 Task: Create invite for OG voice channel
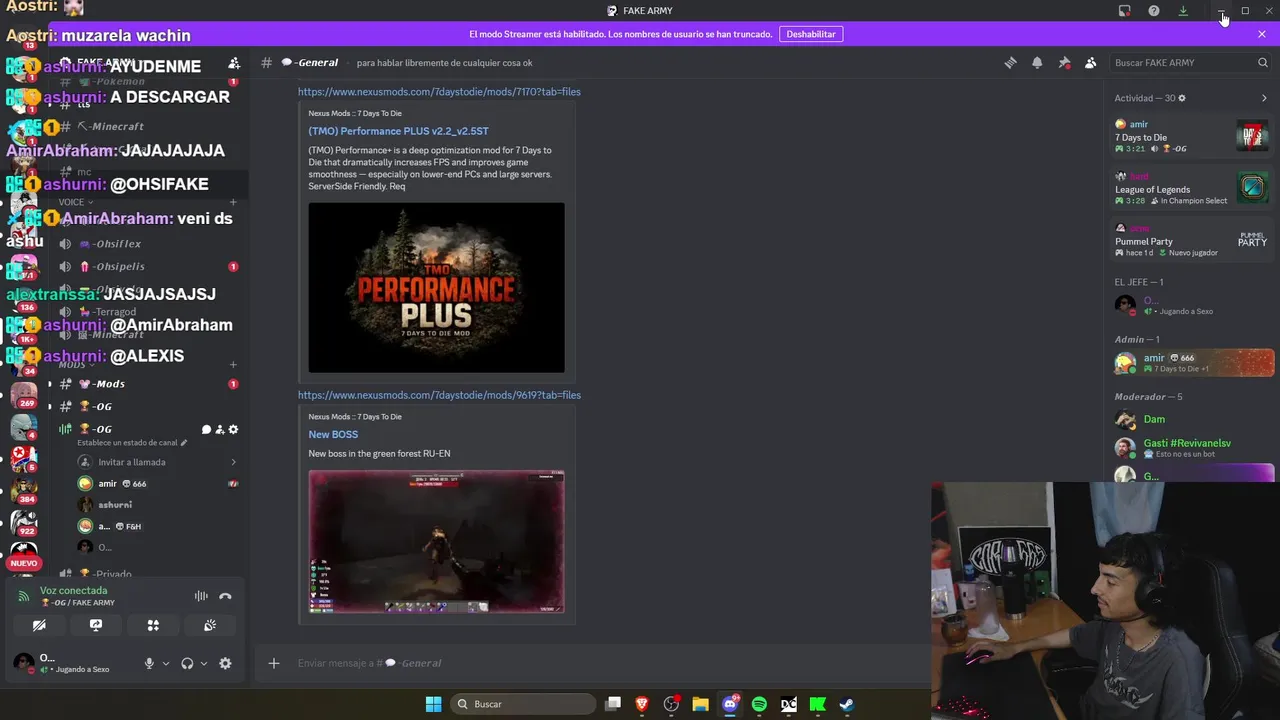tap(220, 430)
